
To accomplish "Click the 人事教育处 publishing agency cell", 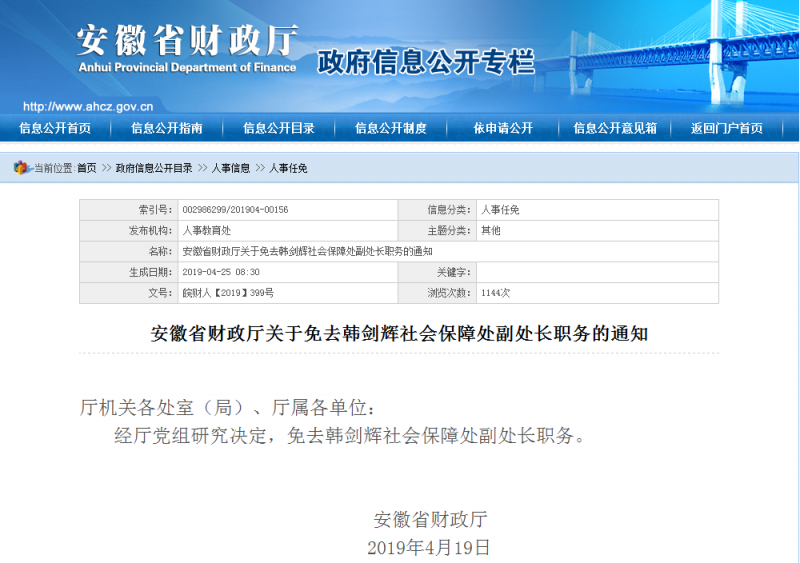I will click(x=207, y=231).
